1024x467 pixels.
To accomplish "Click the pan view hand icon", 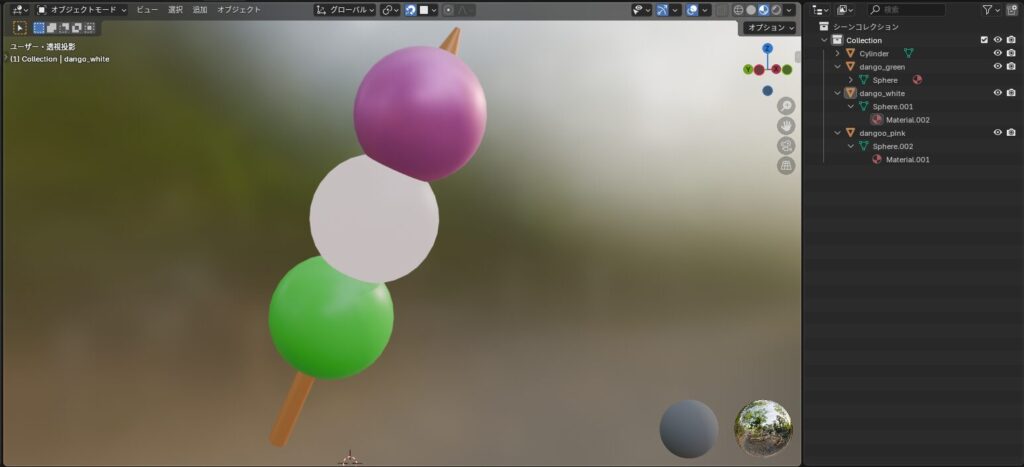I will click(x=786, y=126).
